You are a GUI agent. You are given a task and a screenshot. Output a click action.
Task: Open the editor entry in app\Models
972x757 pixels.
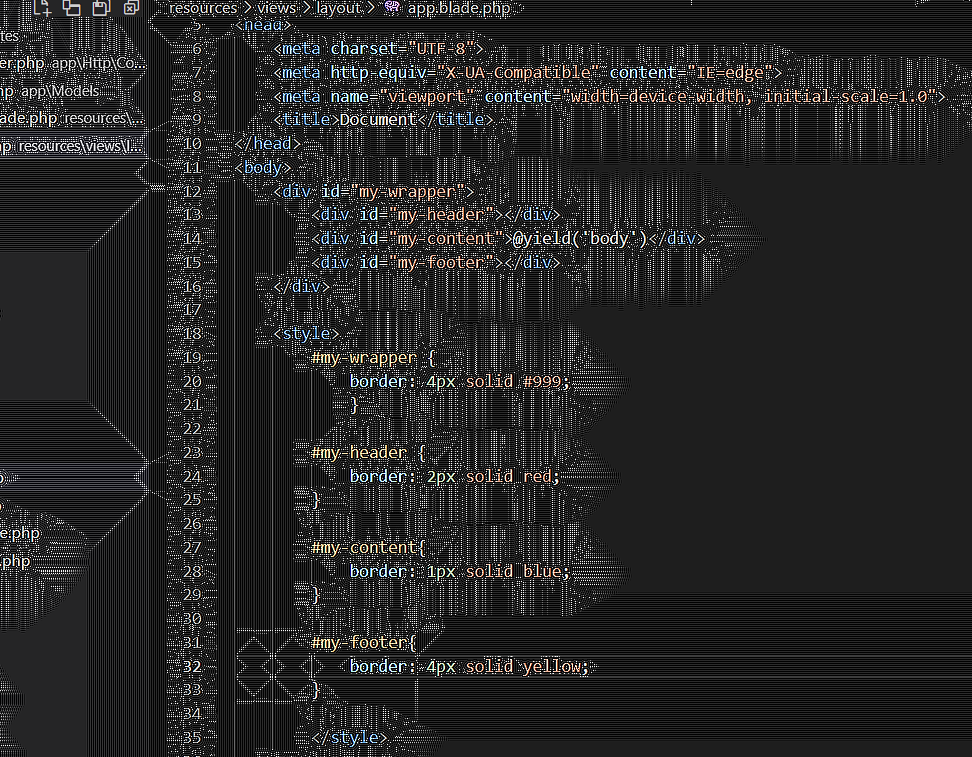[50, 91]
